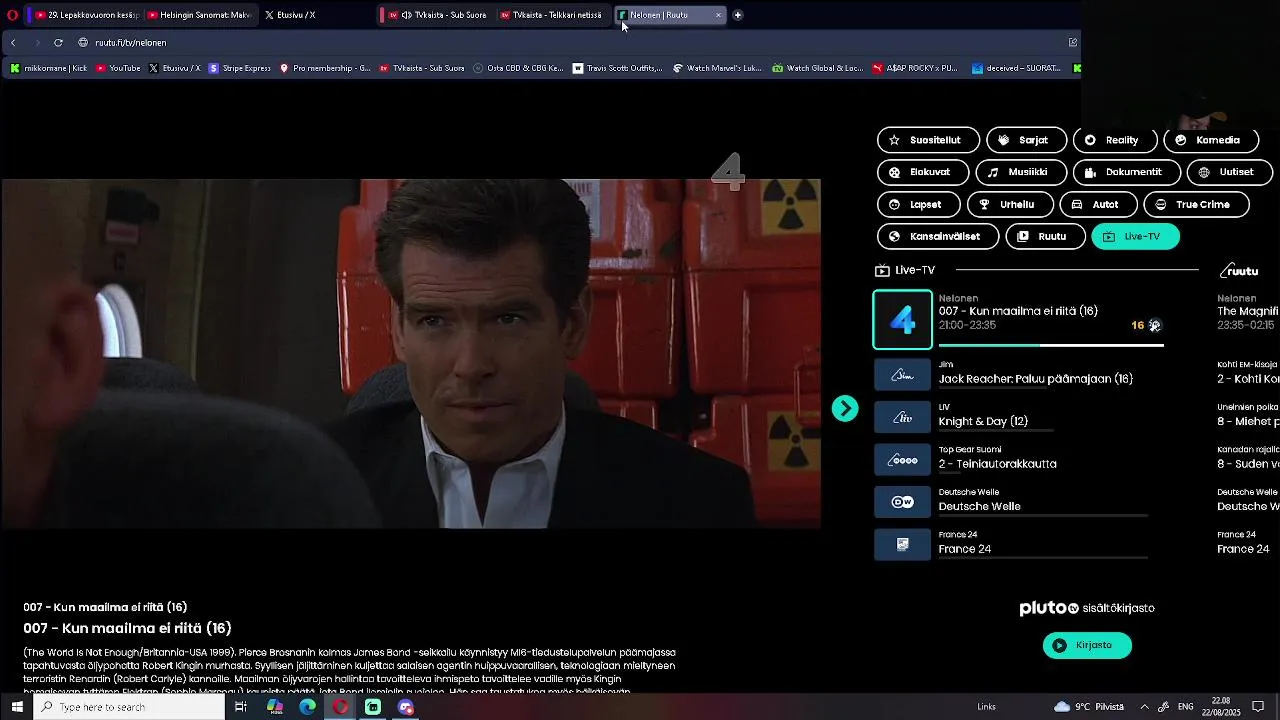The image size is (1280, 720).
Task: Show hidden system tray icons
Action: [1144, 707]
